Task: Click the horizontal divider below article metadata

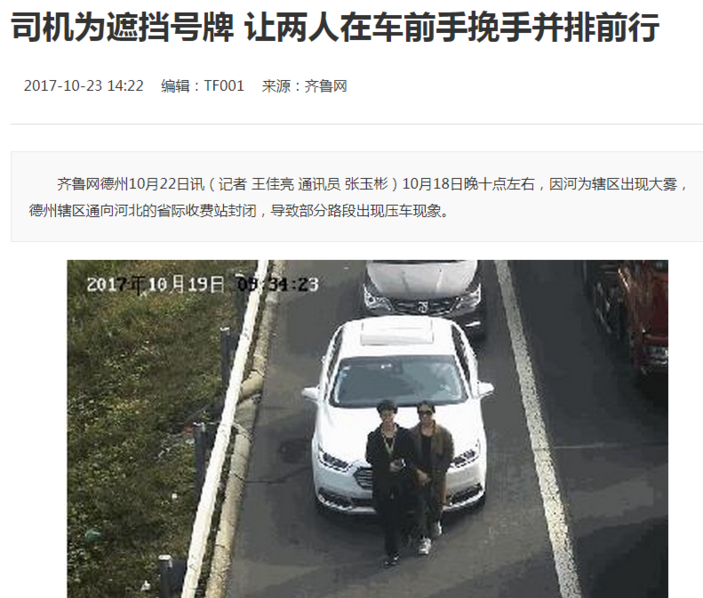Action: 357,124
